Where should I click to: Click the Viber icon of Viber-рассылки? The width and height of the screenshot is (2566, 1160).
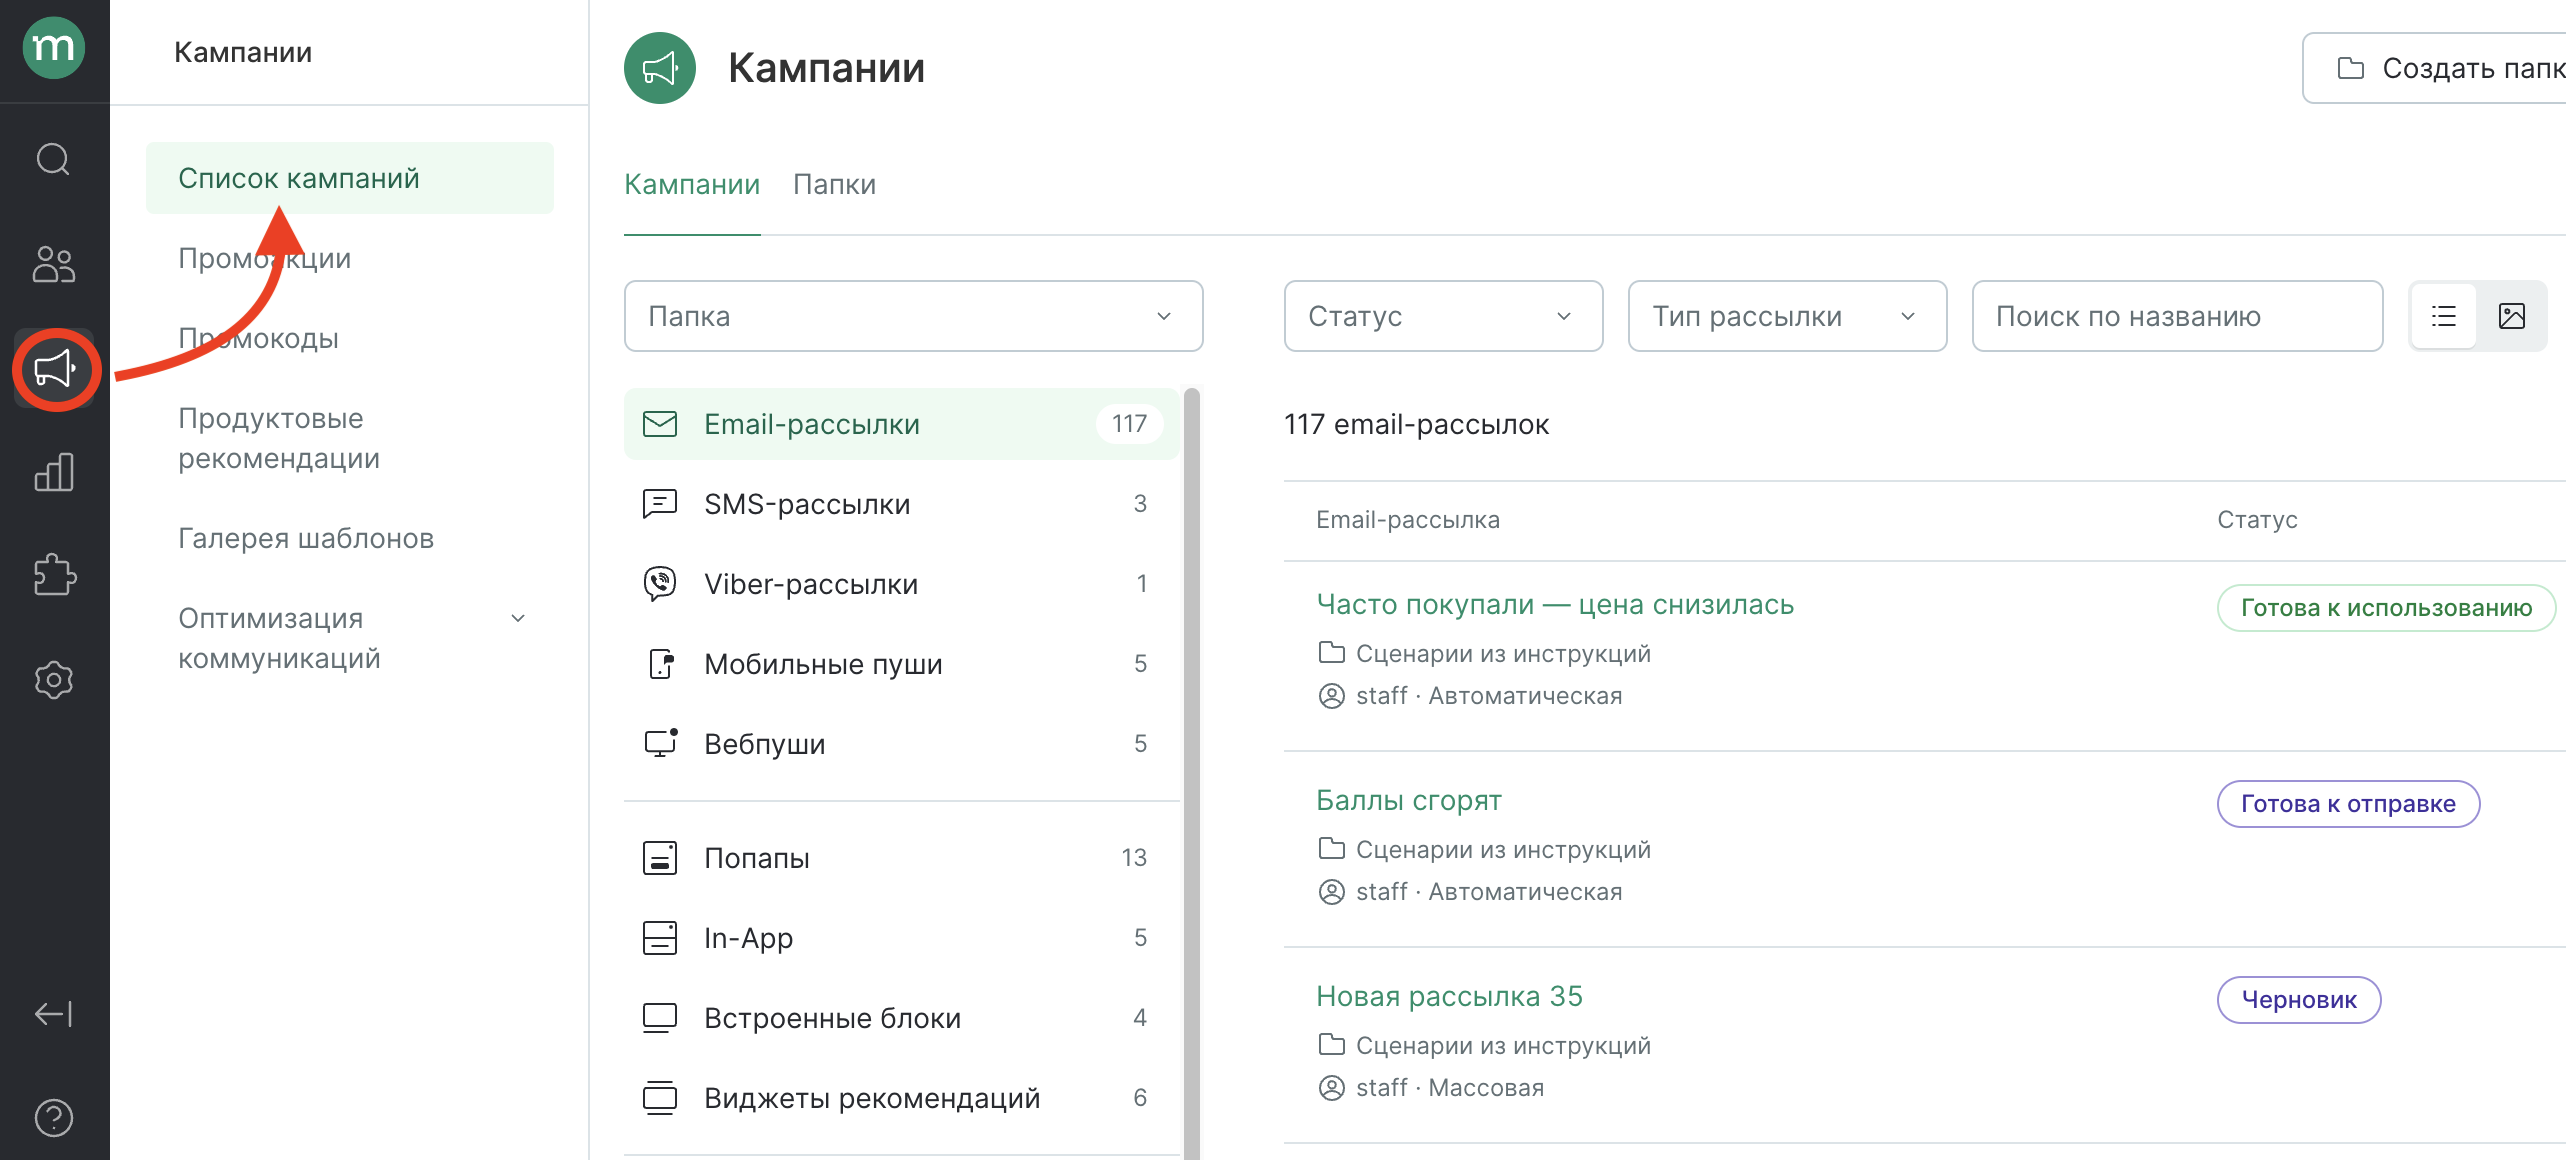(660, 583)
